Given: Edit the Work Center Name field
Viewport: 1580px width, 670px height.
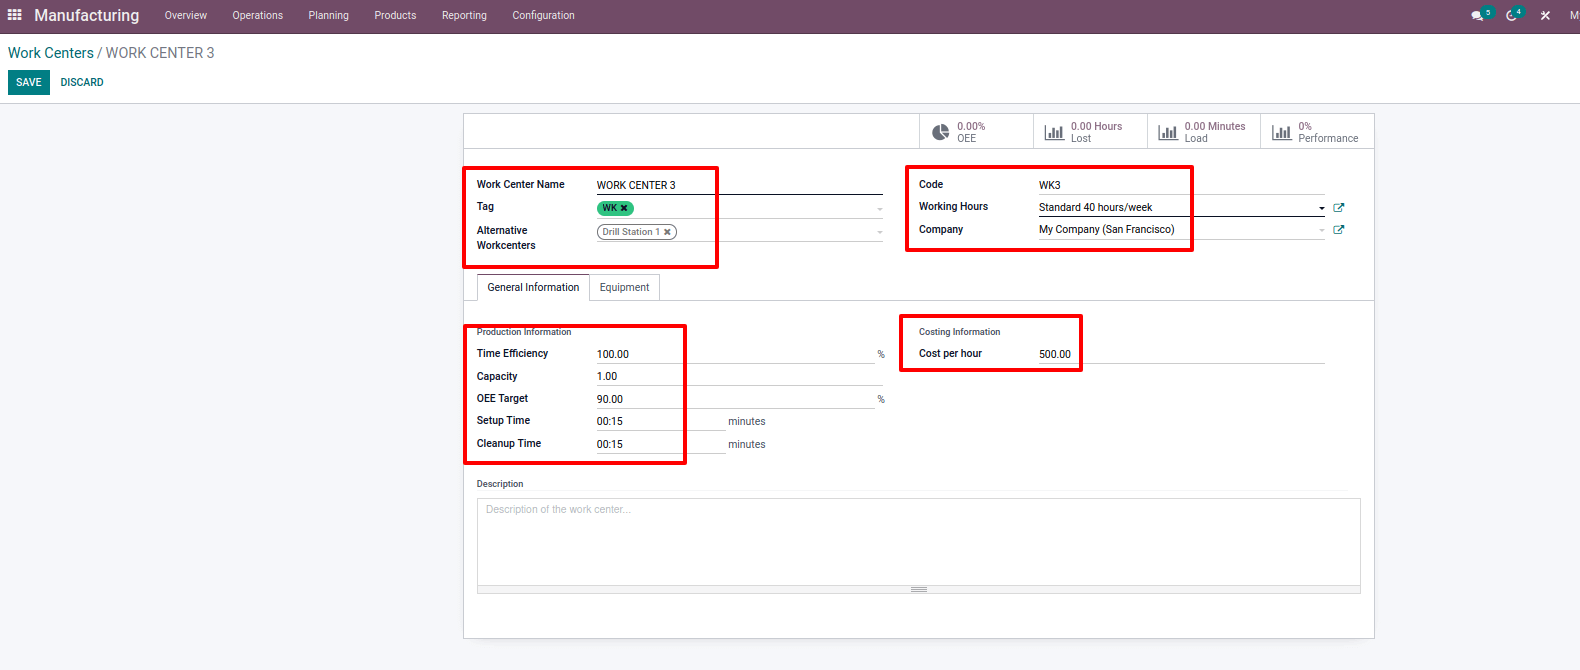Looking at the screenshot, I should point(739,185).
